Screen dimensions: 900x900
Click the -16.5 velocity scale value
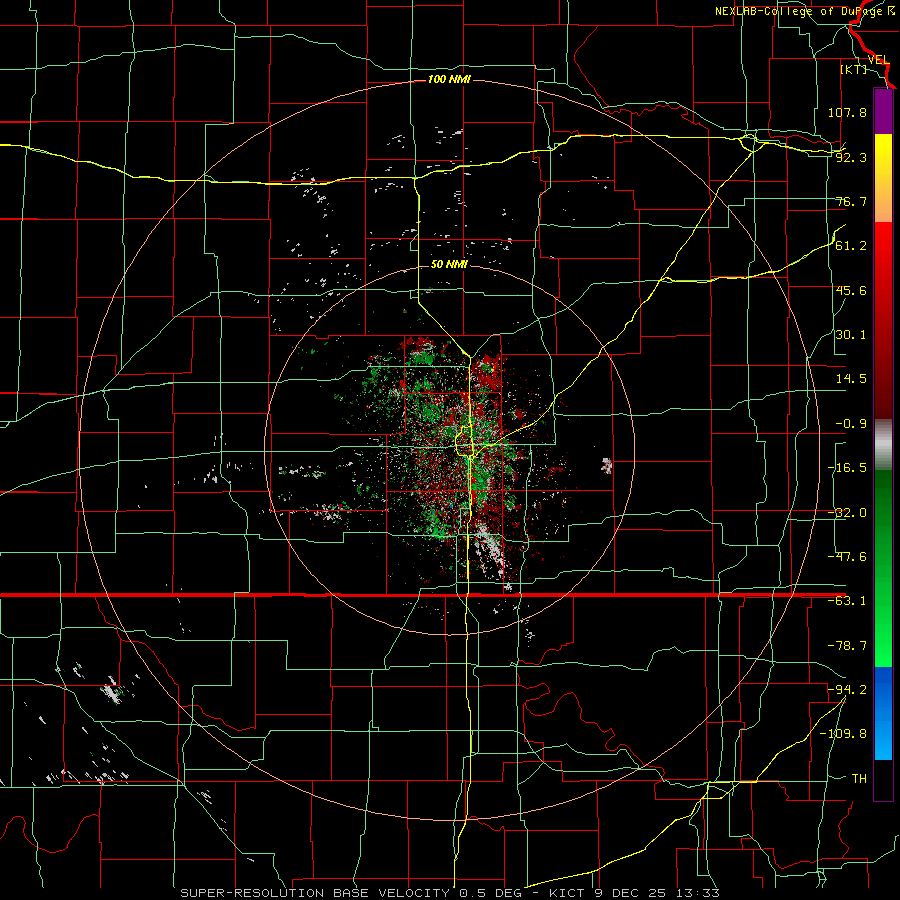click(x=847, y=468)
